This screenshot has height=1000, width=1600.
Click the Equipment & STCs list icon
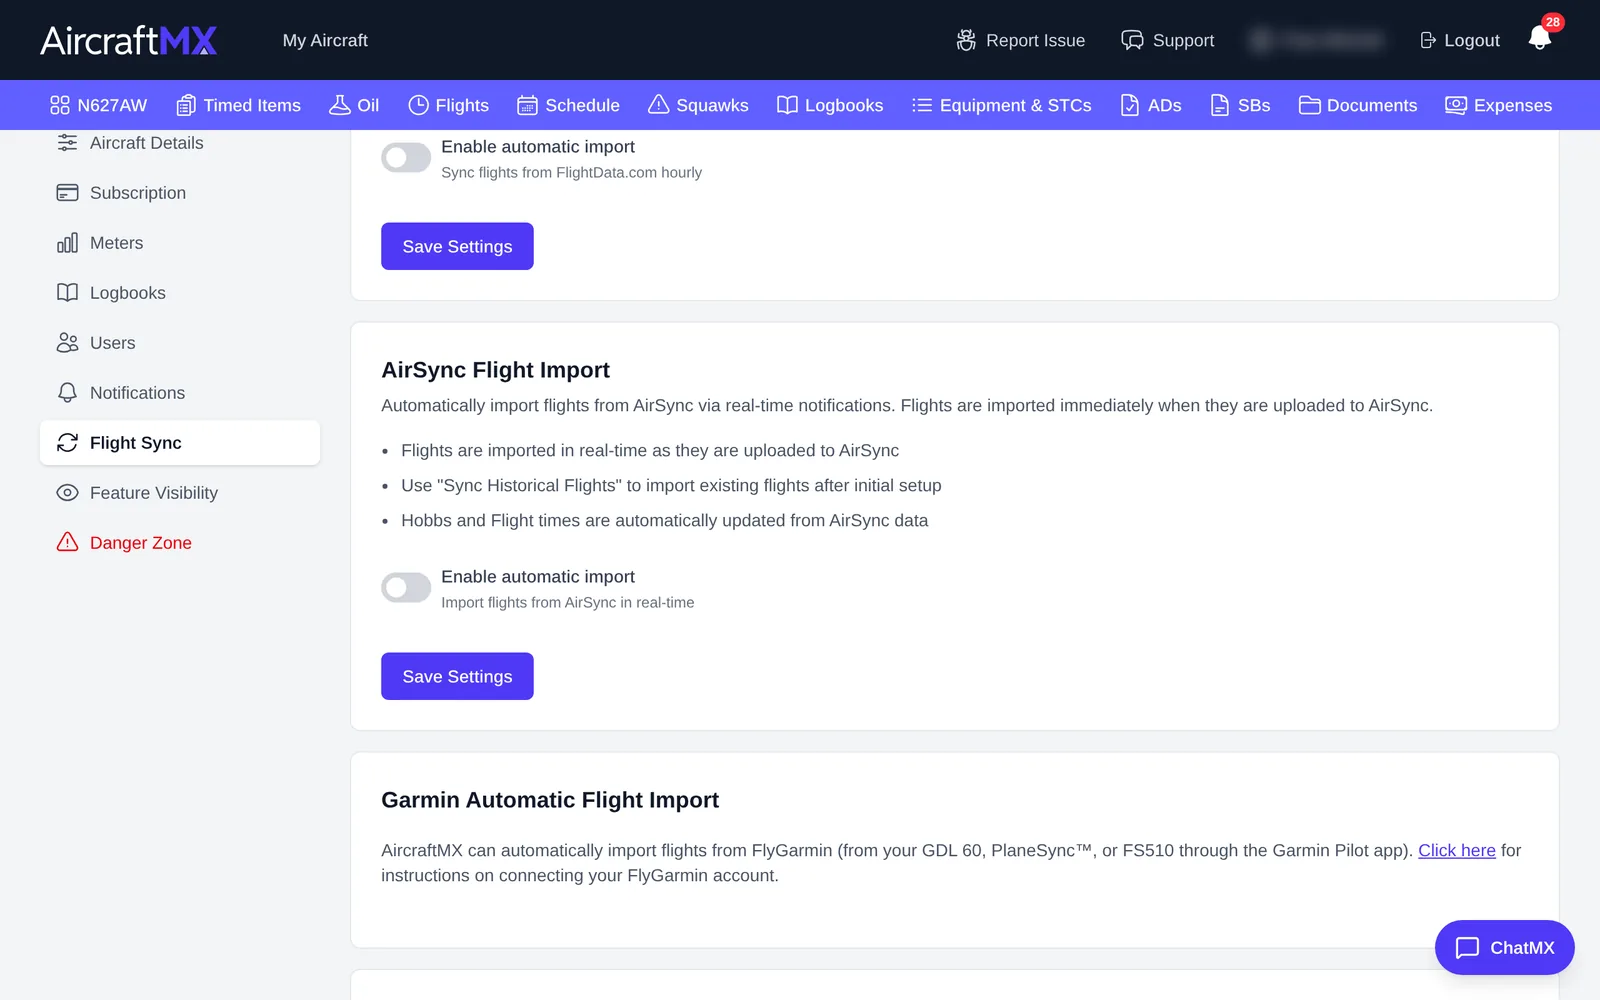[x=922, y=105]
